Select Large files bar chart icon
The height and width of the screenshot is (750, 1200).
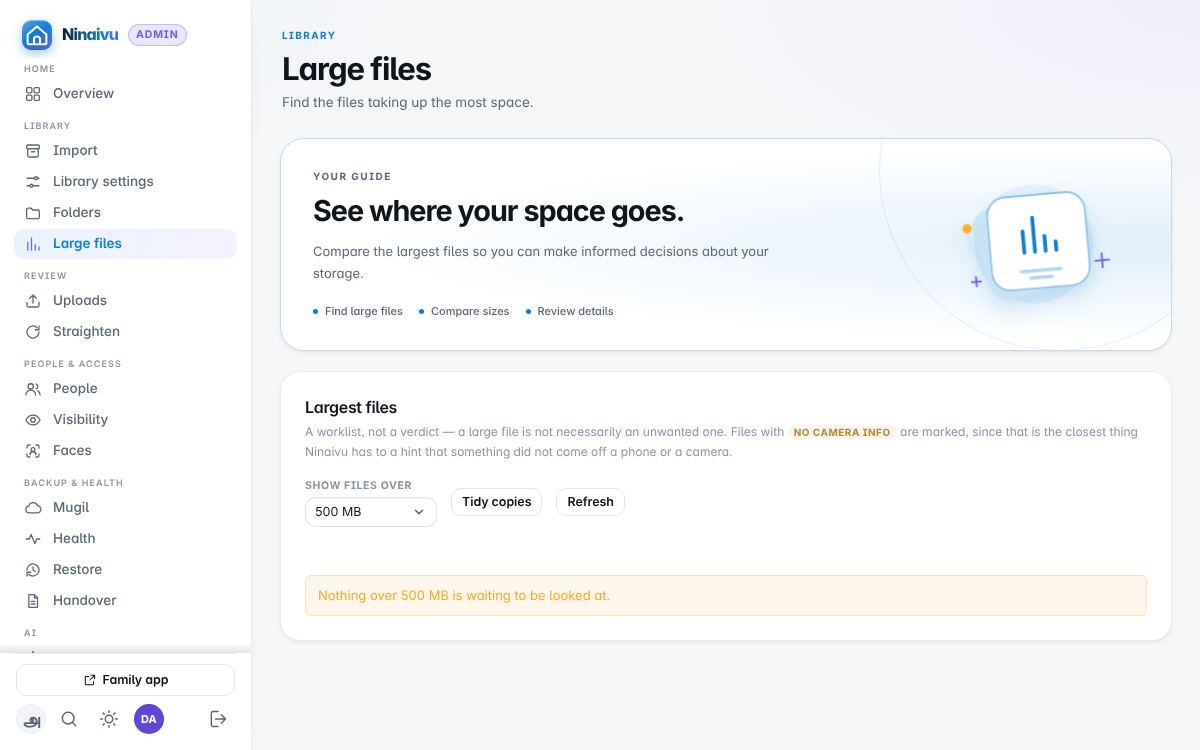(x=33, y=244)
